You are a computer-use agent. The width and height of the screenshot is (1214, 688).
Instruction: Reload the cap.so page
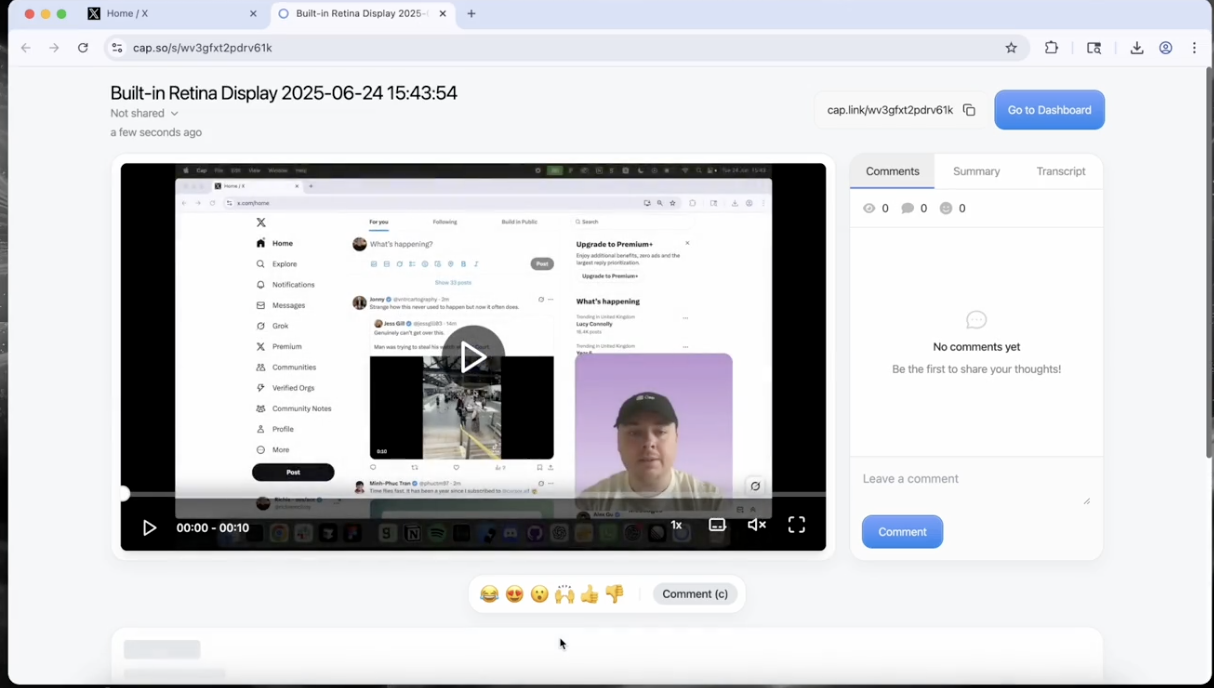[x=83, y=48]
